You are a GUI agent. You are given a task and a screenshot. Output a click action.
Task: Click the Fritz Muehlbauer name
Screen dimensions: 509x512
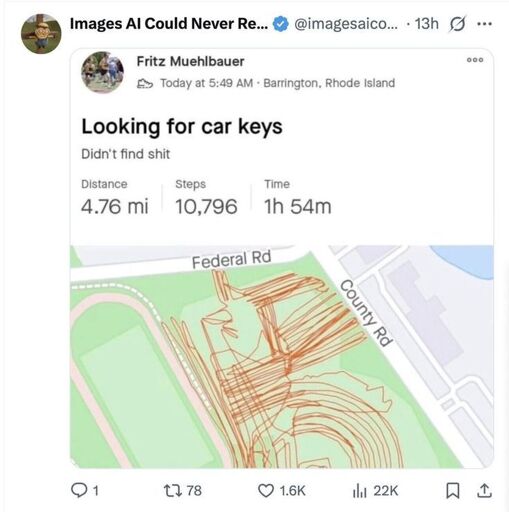tap(190, 62)
